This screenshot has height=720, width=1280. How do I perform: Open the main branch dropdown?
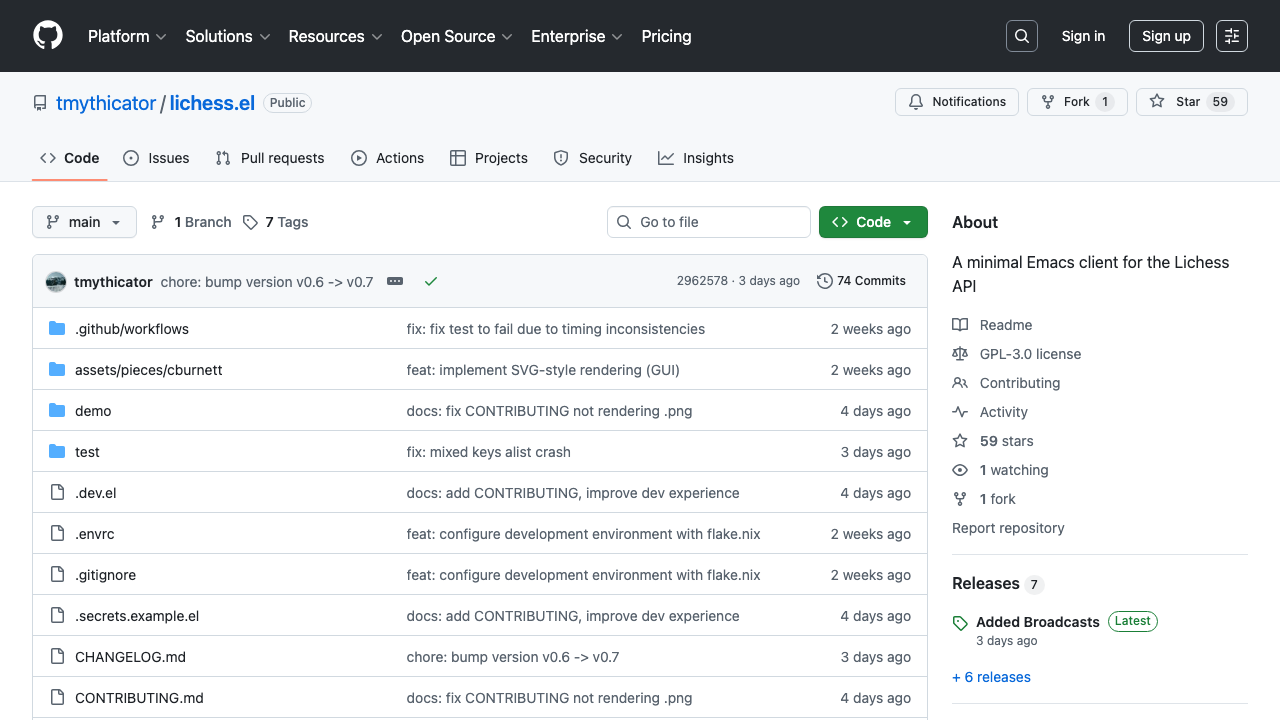84,222
